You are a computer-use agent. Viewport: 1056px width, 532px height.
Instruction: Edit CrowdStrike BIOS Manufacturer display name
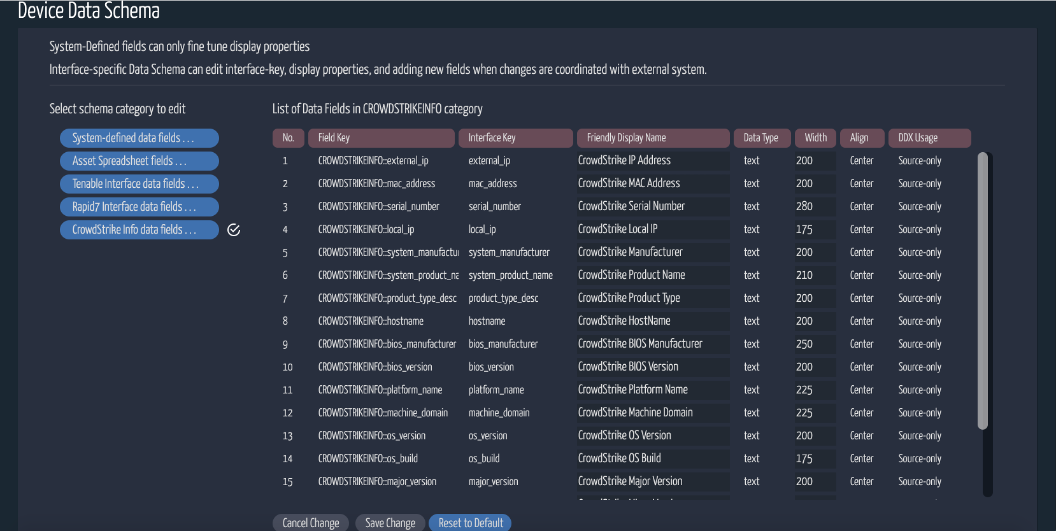[x=653, y=344]
